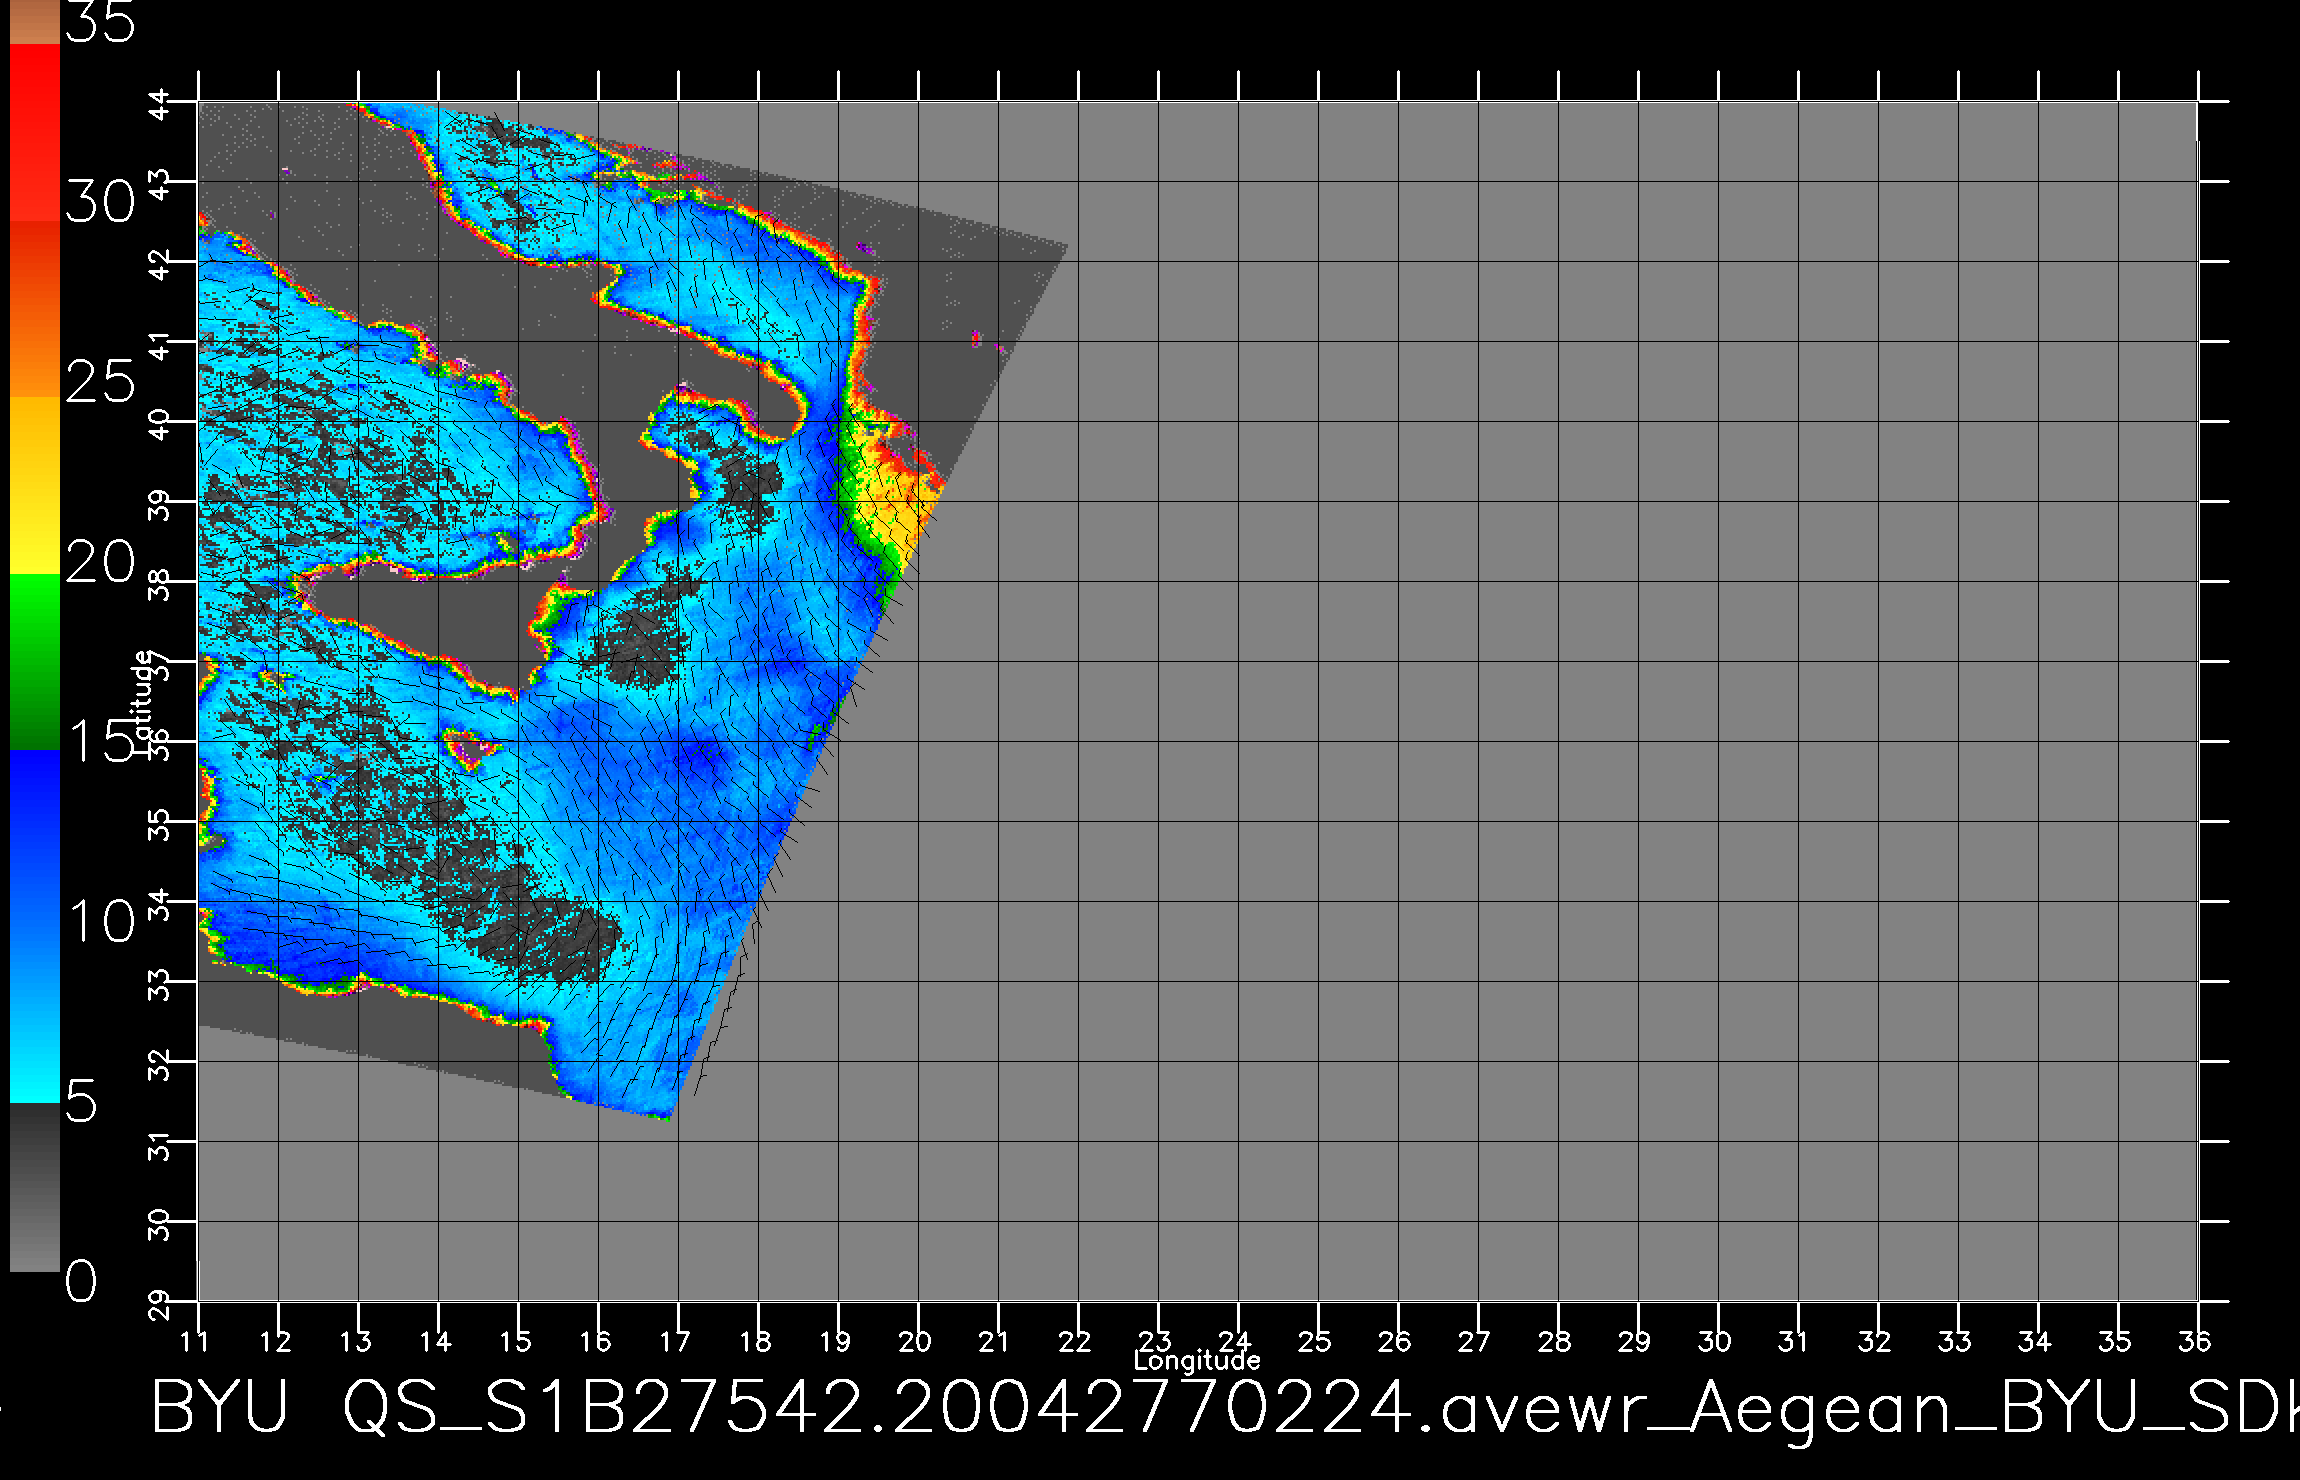Click longitude tick label 26
This screenshot has width=2300, height=1480.
click(x=1396, y=1341)
